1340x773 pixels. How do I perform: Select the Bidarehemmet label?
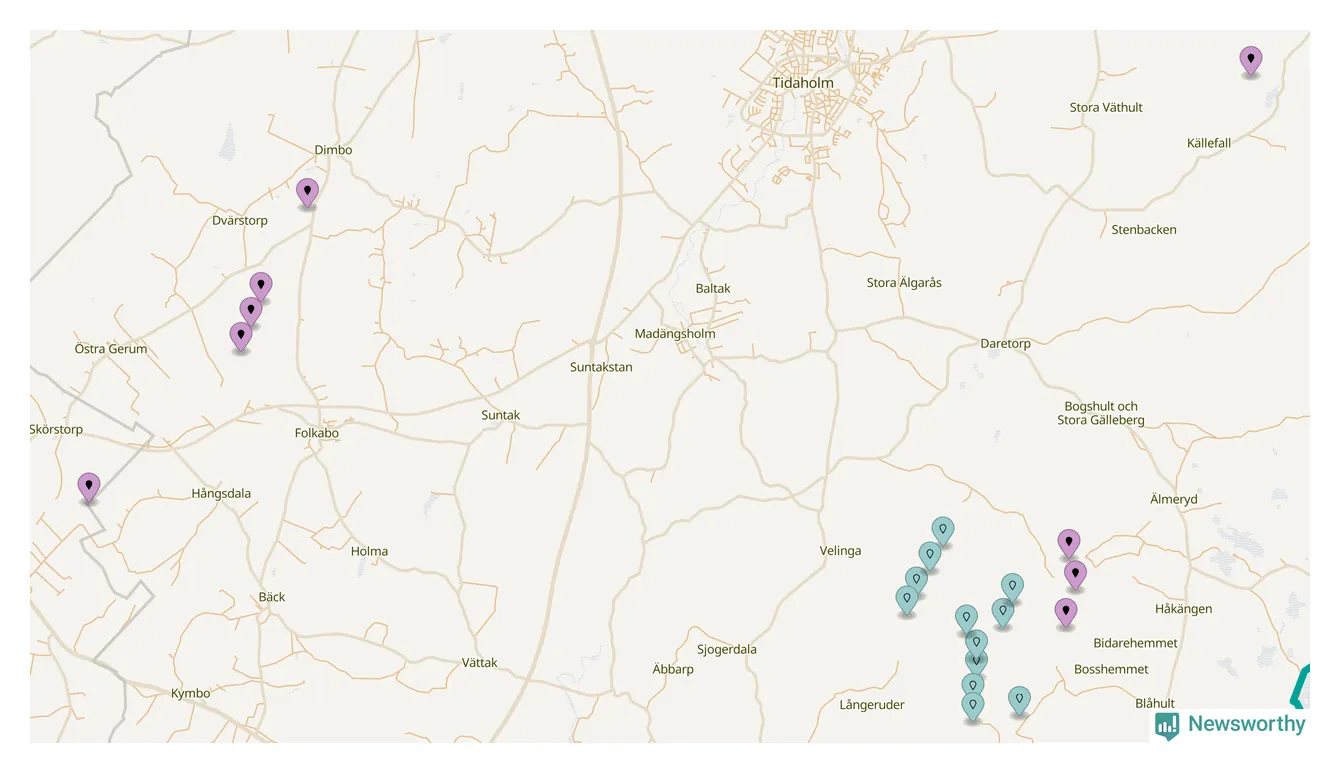1136,644
